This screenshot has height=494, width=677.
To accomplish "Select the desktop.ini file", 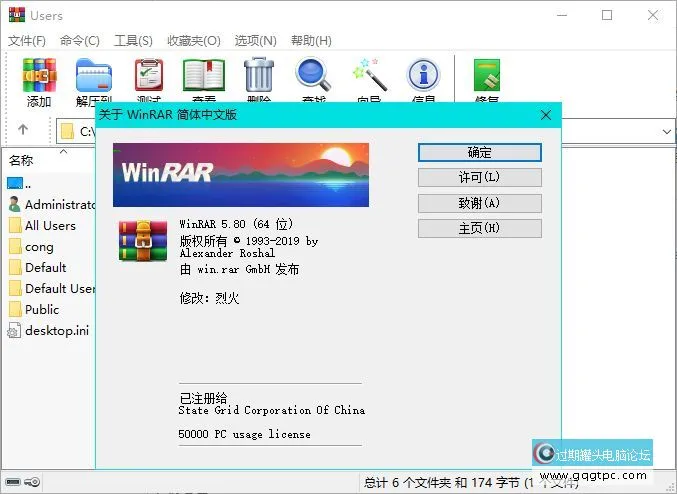I will coord(48,330).
